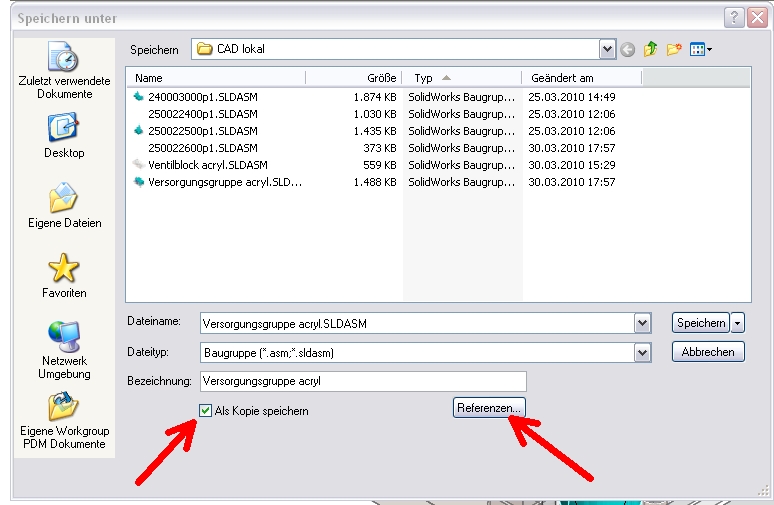Image resolution: width=774 pixels, height=505 pixels.
Task: Click icon of Ventilblock acryl.SLDASM
Action: 139,164
